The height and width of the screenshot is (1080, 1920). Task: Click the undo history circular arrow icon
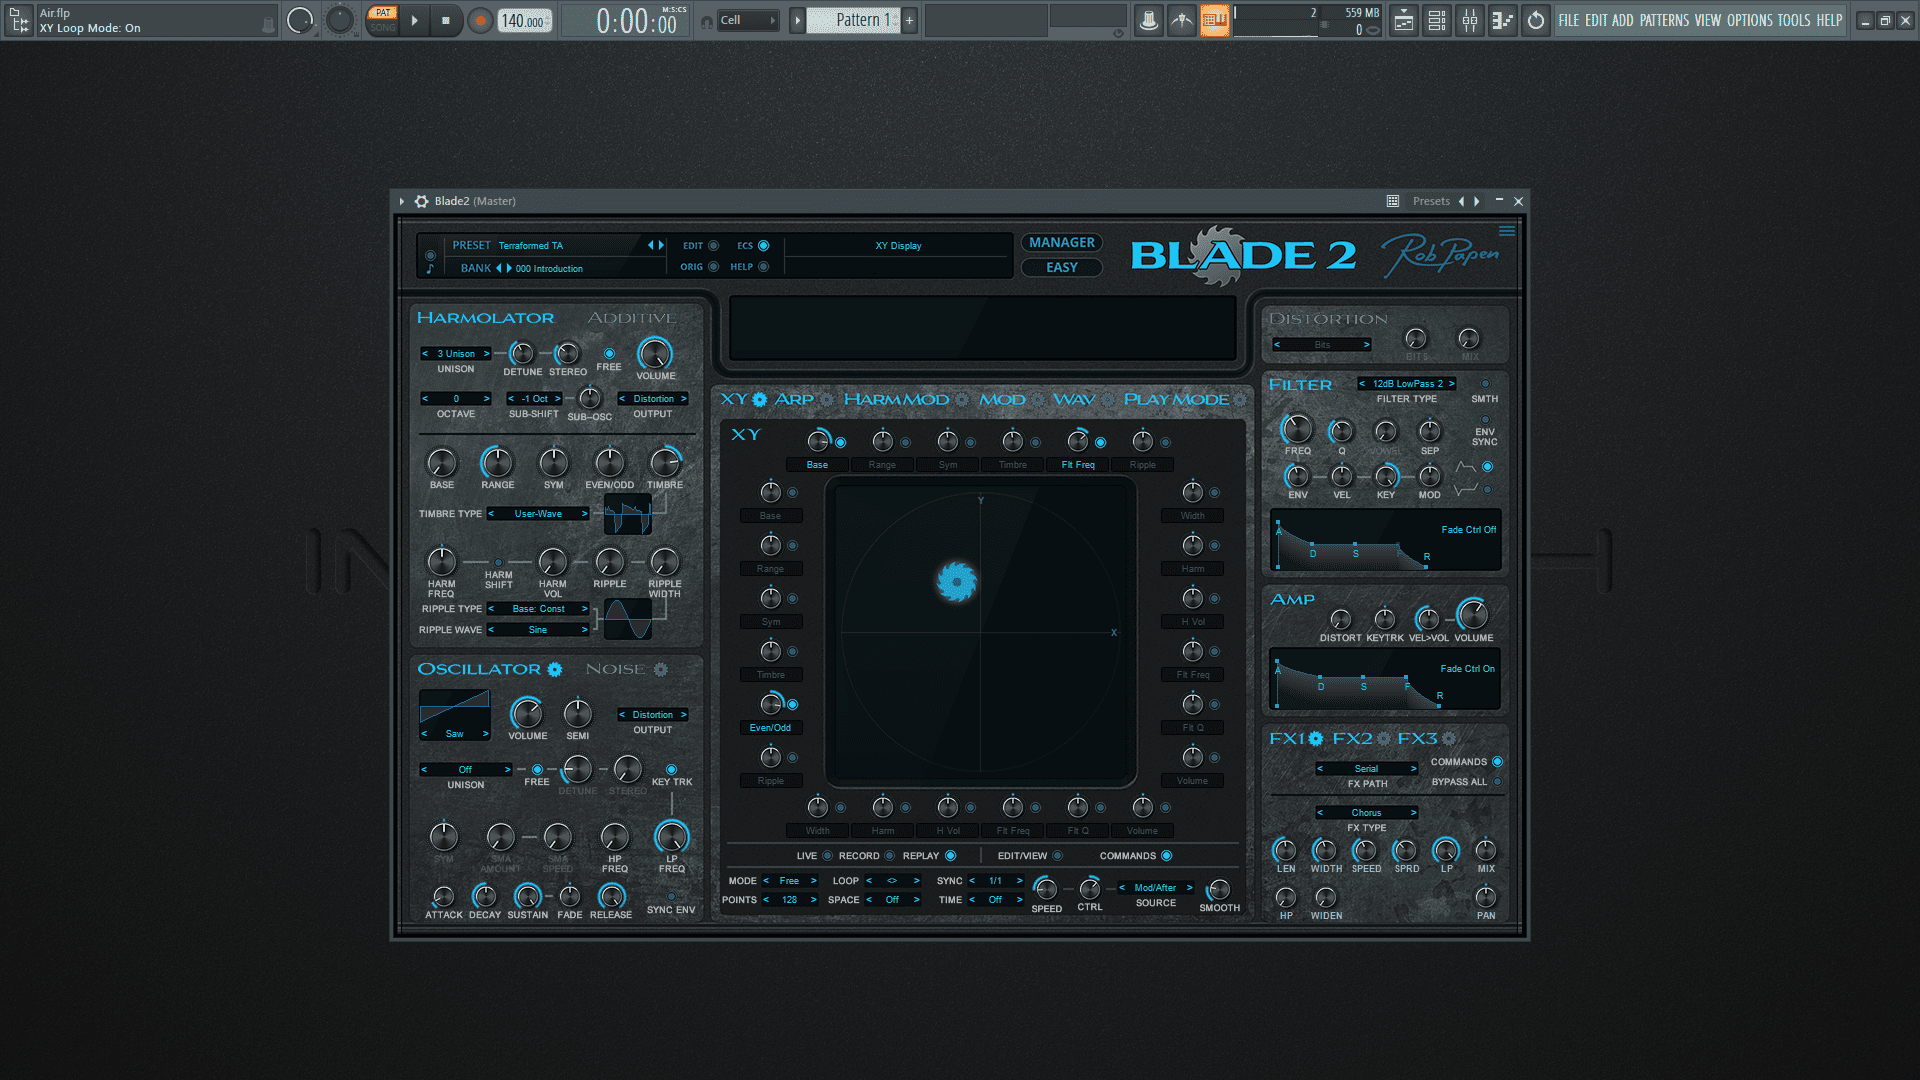click(1536, 20)
